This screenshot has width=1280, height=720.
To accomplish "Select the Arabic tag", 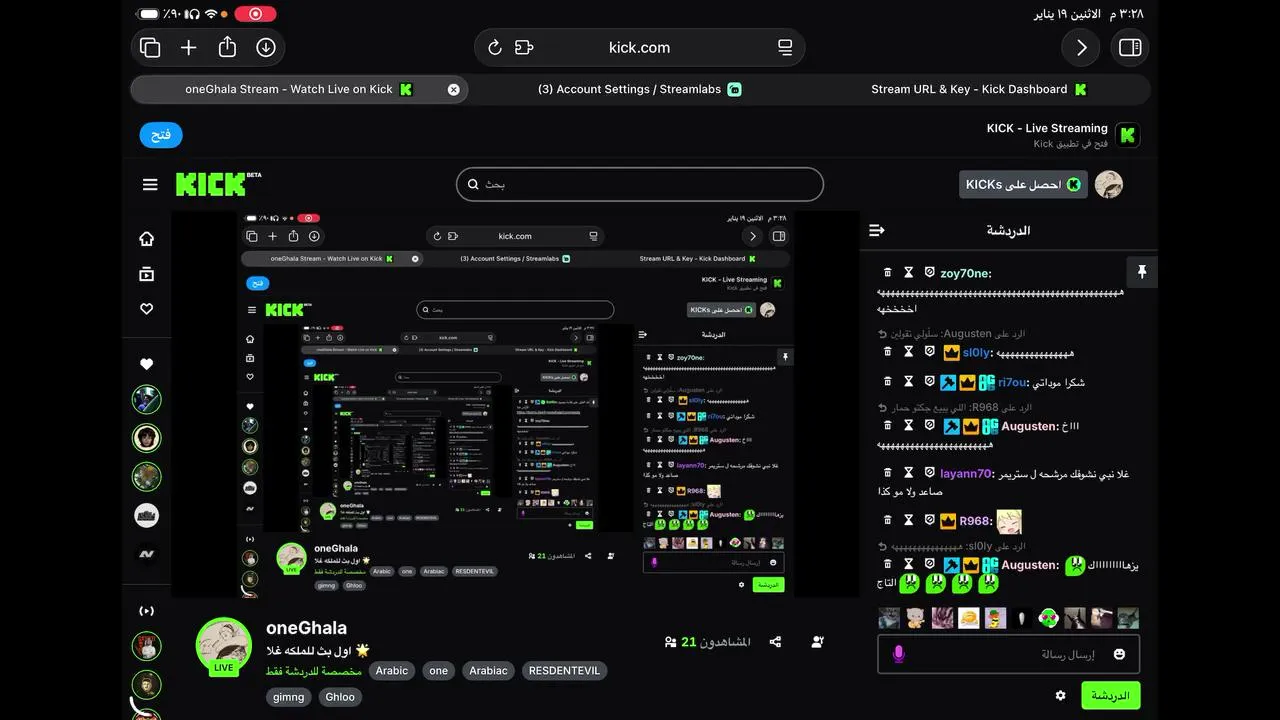I will pos(392,671).
